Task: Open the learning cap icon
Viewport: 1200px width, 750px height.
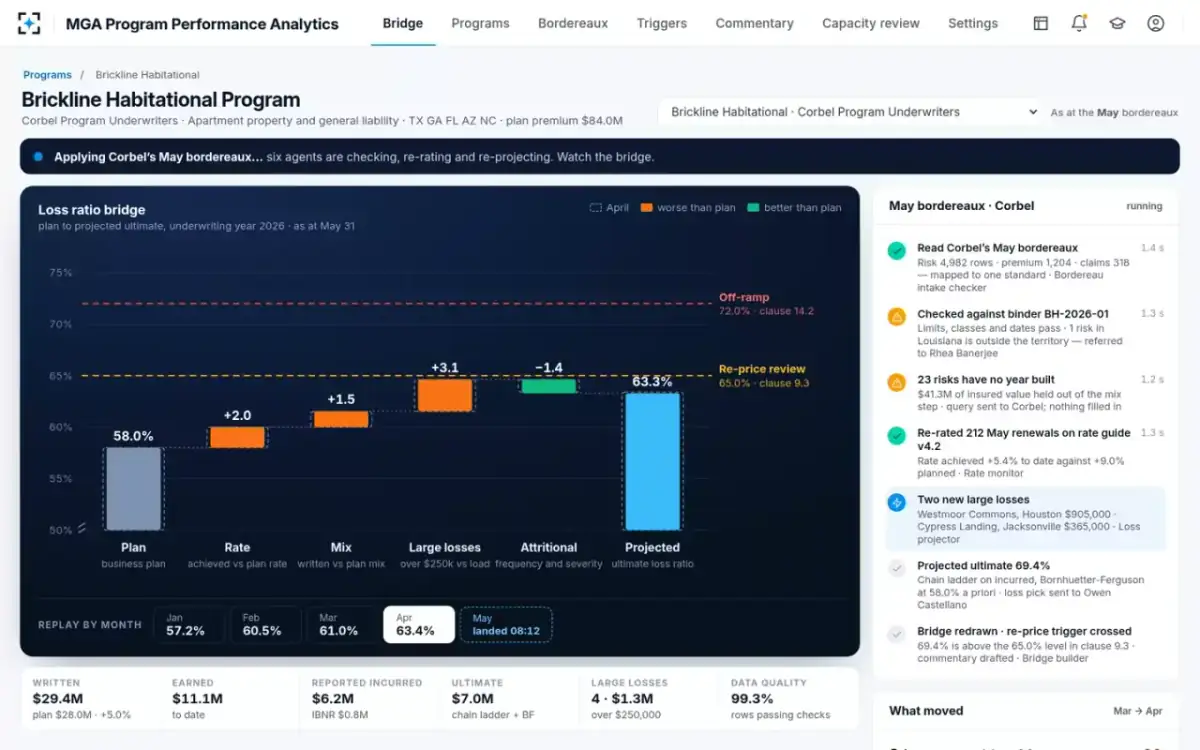Action: (1117, 23)
